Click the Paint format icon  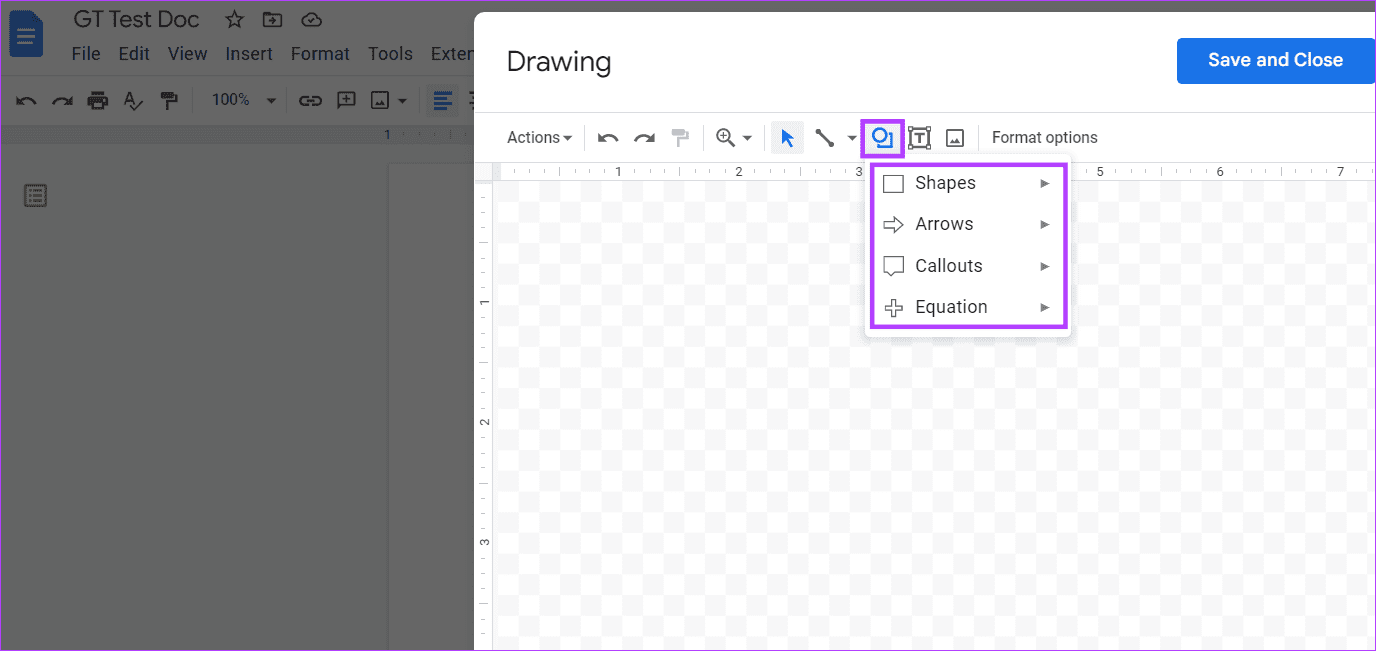pyautogui.click(x=169, y=100)
